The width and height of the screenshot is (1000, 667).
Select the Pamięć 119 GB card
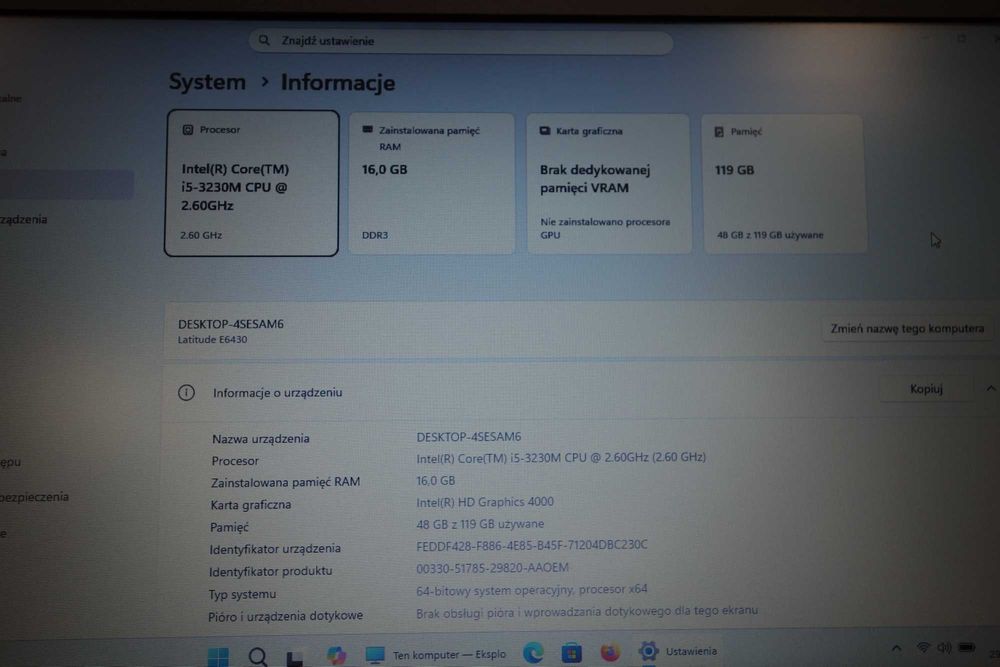[x=784, y=184]
